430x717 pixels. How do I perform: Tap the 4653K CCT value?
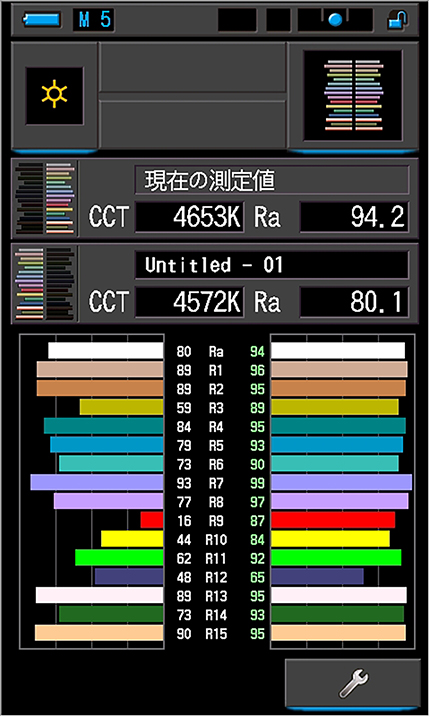tap(189, 217)
